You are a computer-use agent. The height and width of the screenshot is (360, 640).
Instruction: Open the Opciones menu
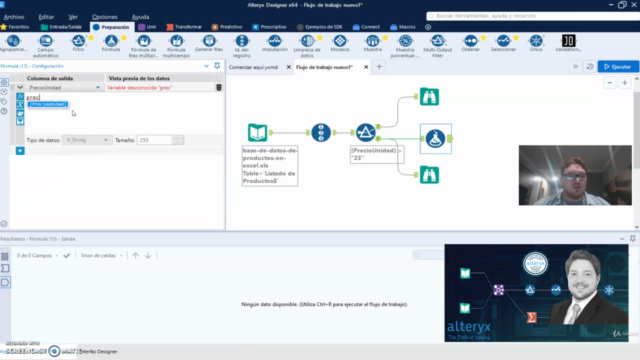(104, 17)
